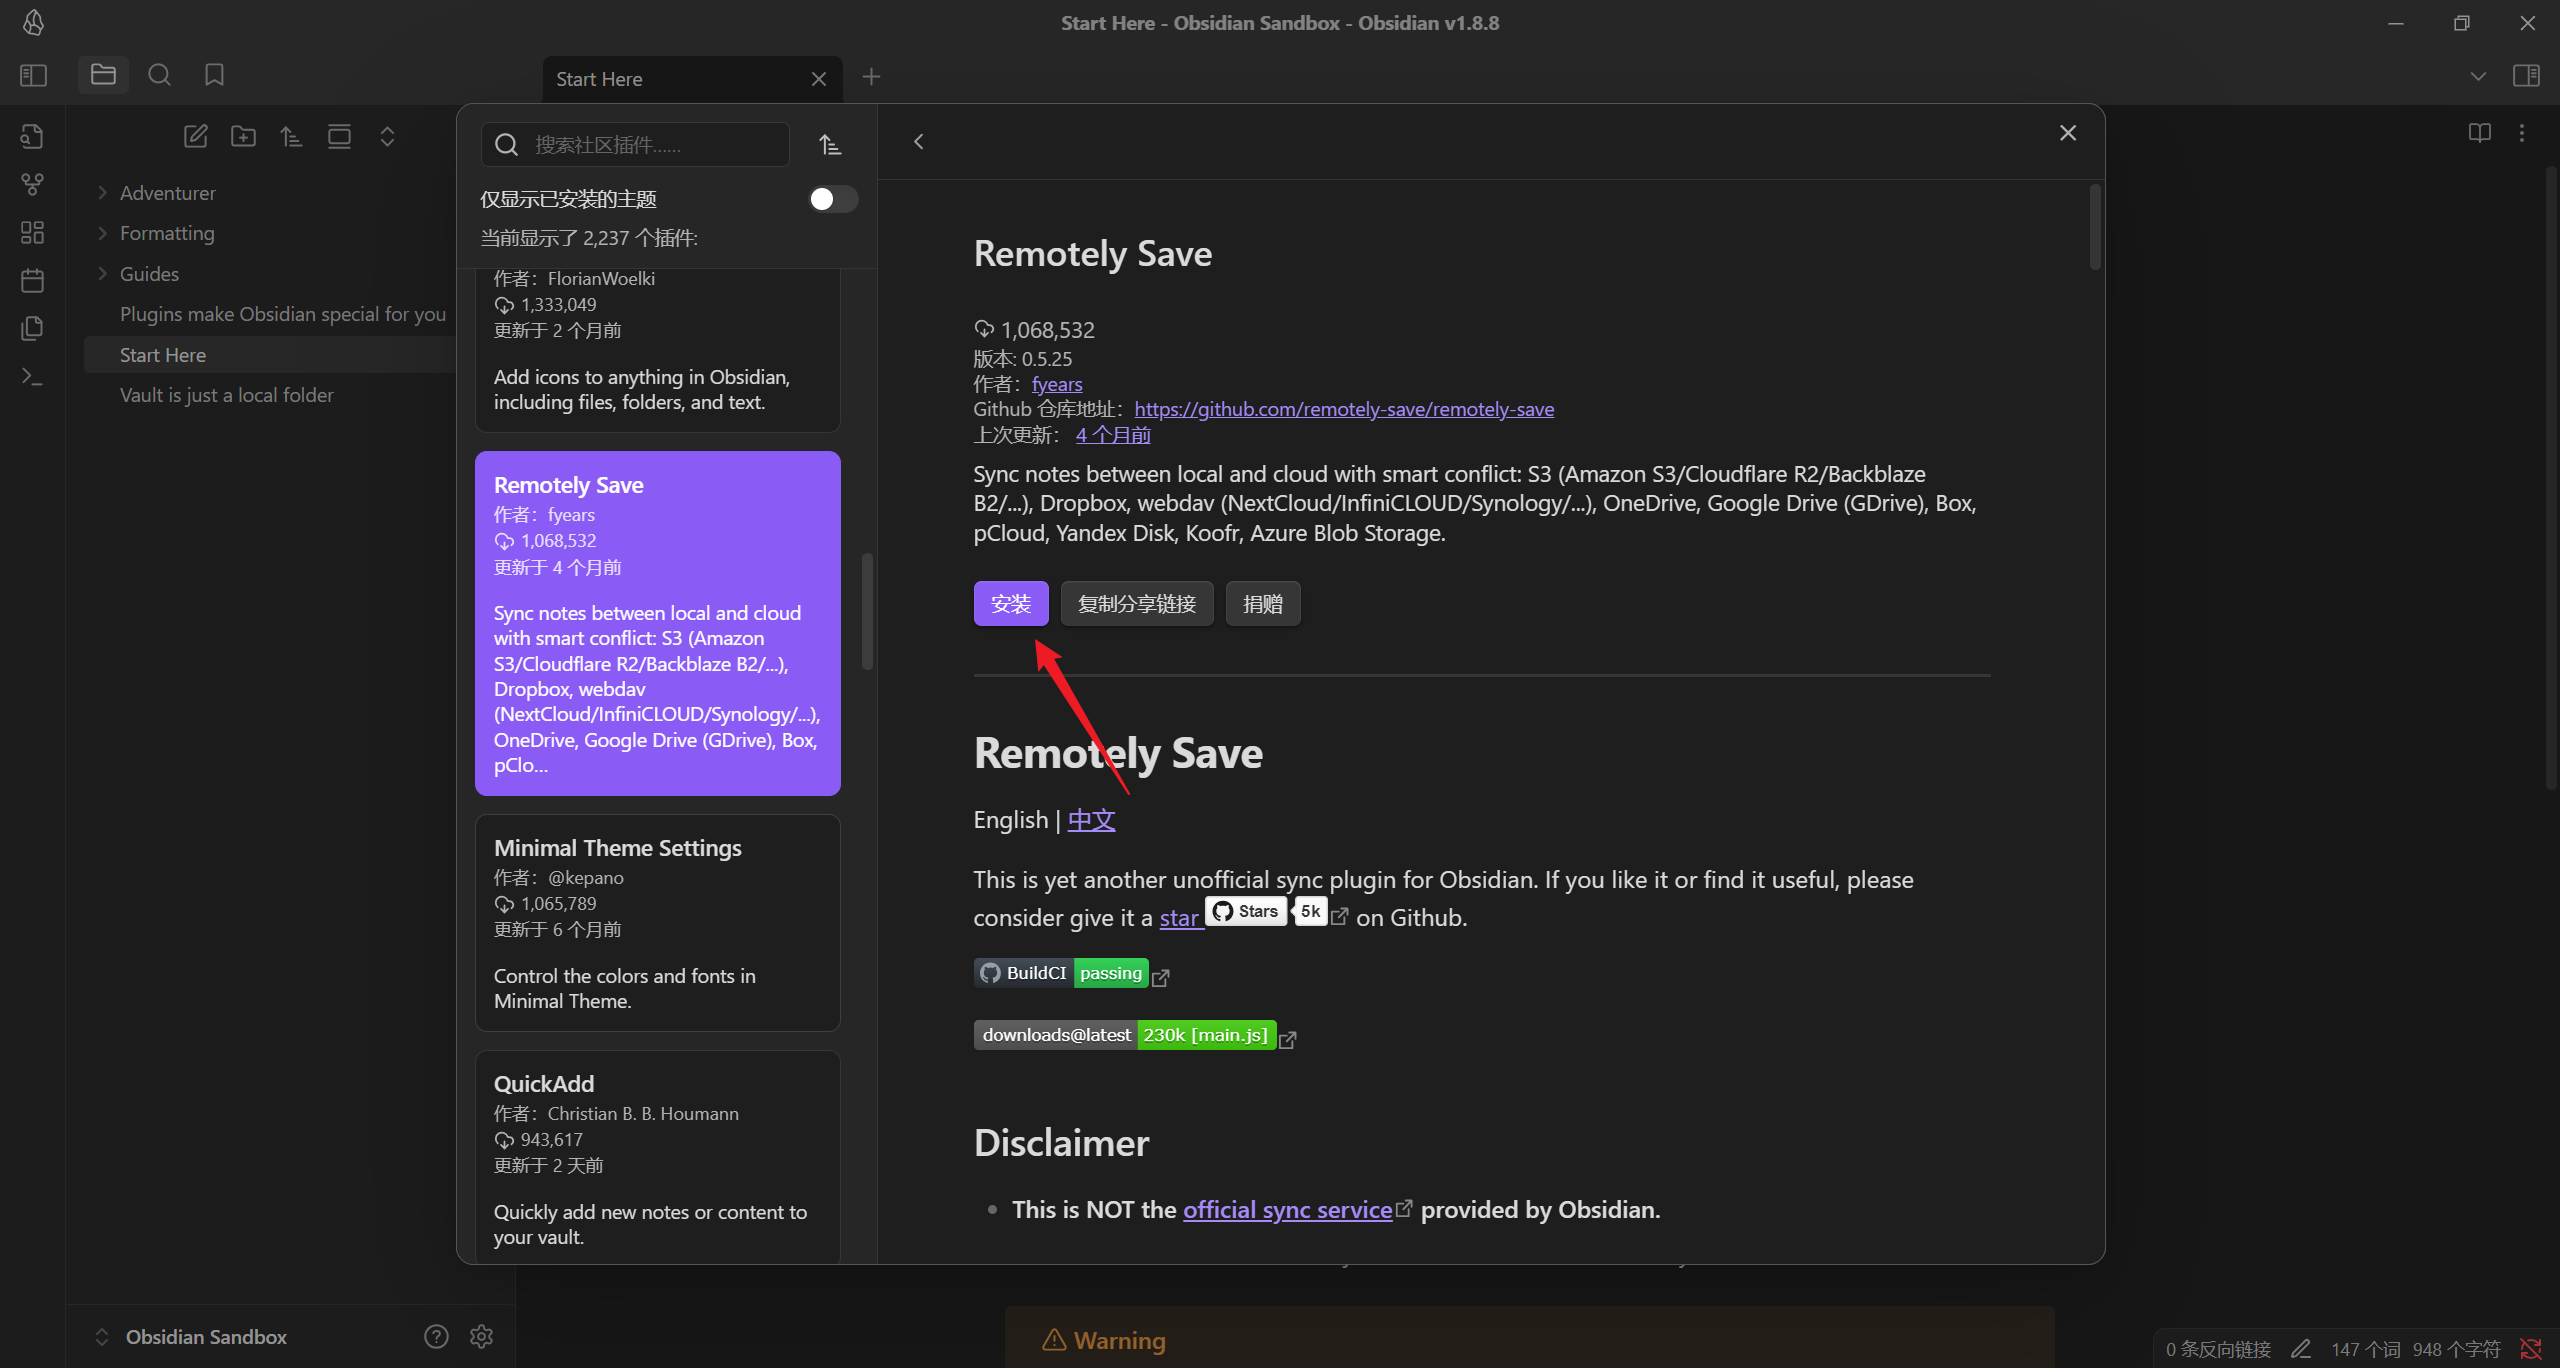Open the note's more options menu
Screen dimensions: 2560x1368
[x=2522, y=133]
